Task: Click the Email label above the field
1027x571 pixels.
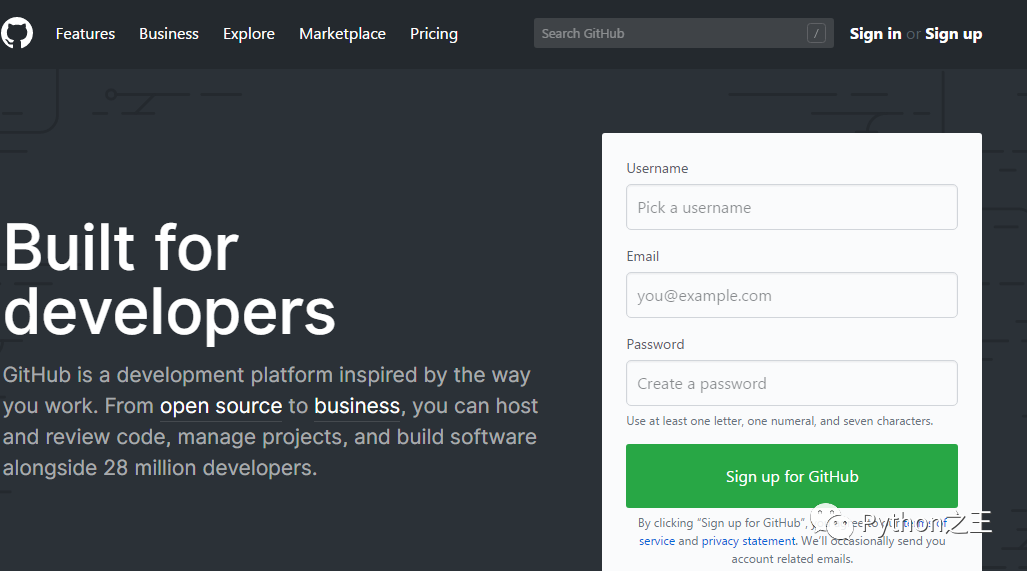Action: pyautogui.click(x=643, y=256)
